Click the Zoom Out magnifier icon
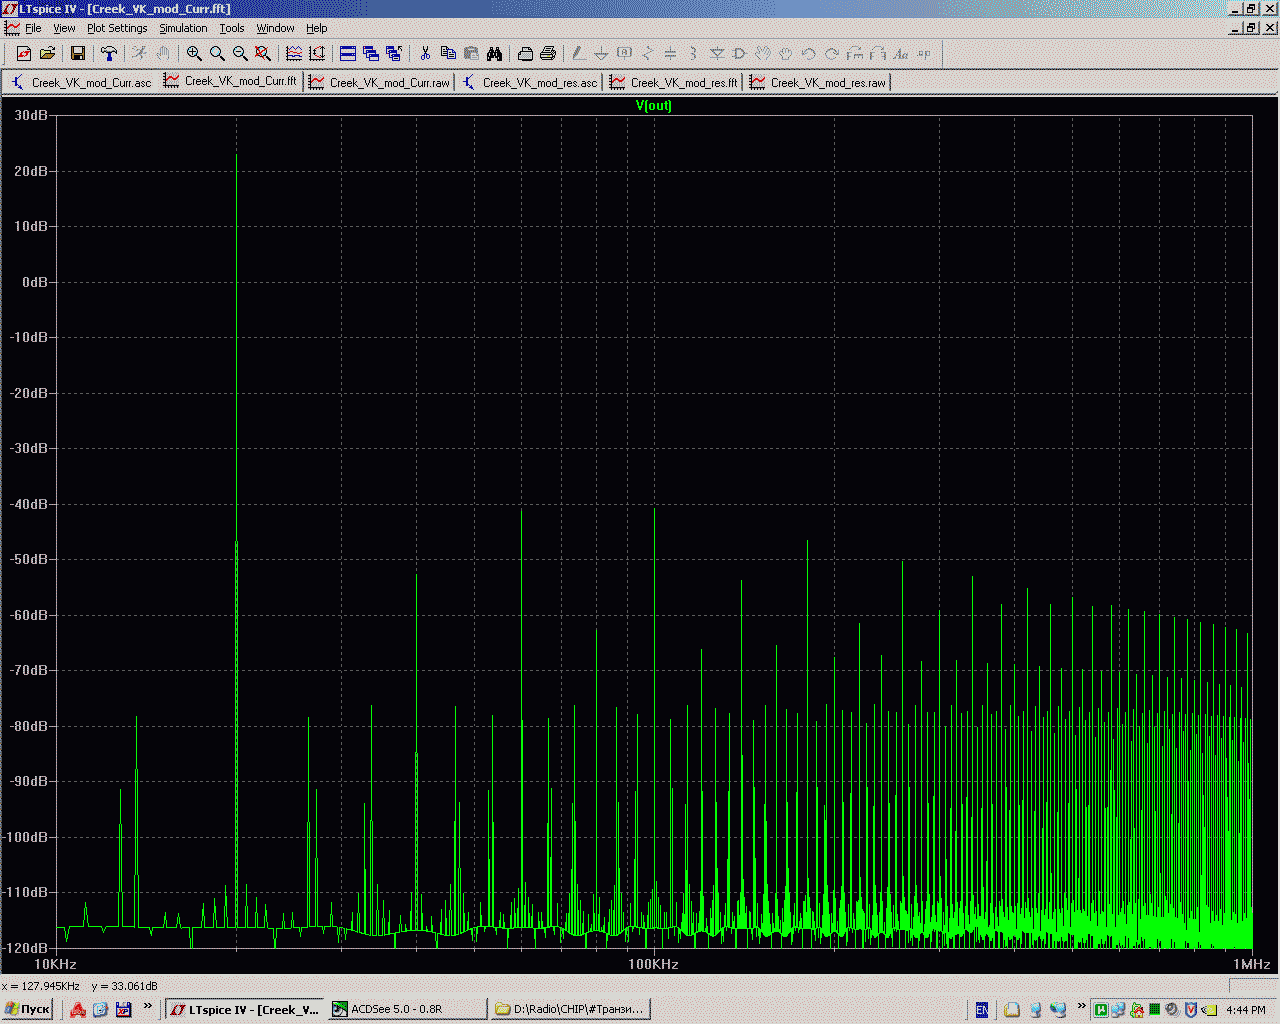 point(240,53)
